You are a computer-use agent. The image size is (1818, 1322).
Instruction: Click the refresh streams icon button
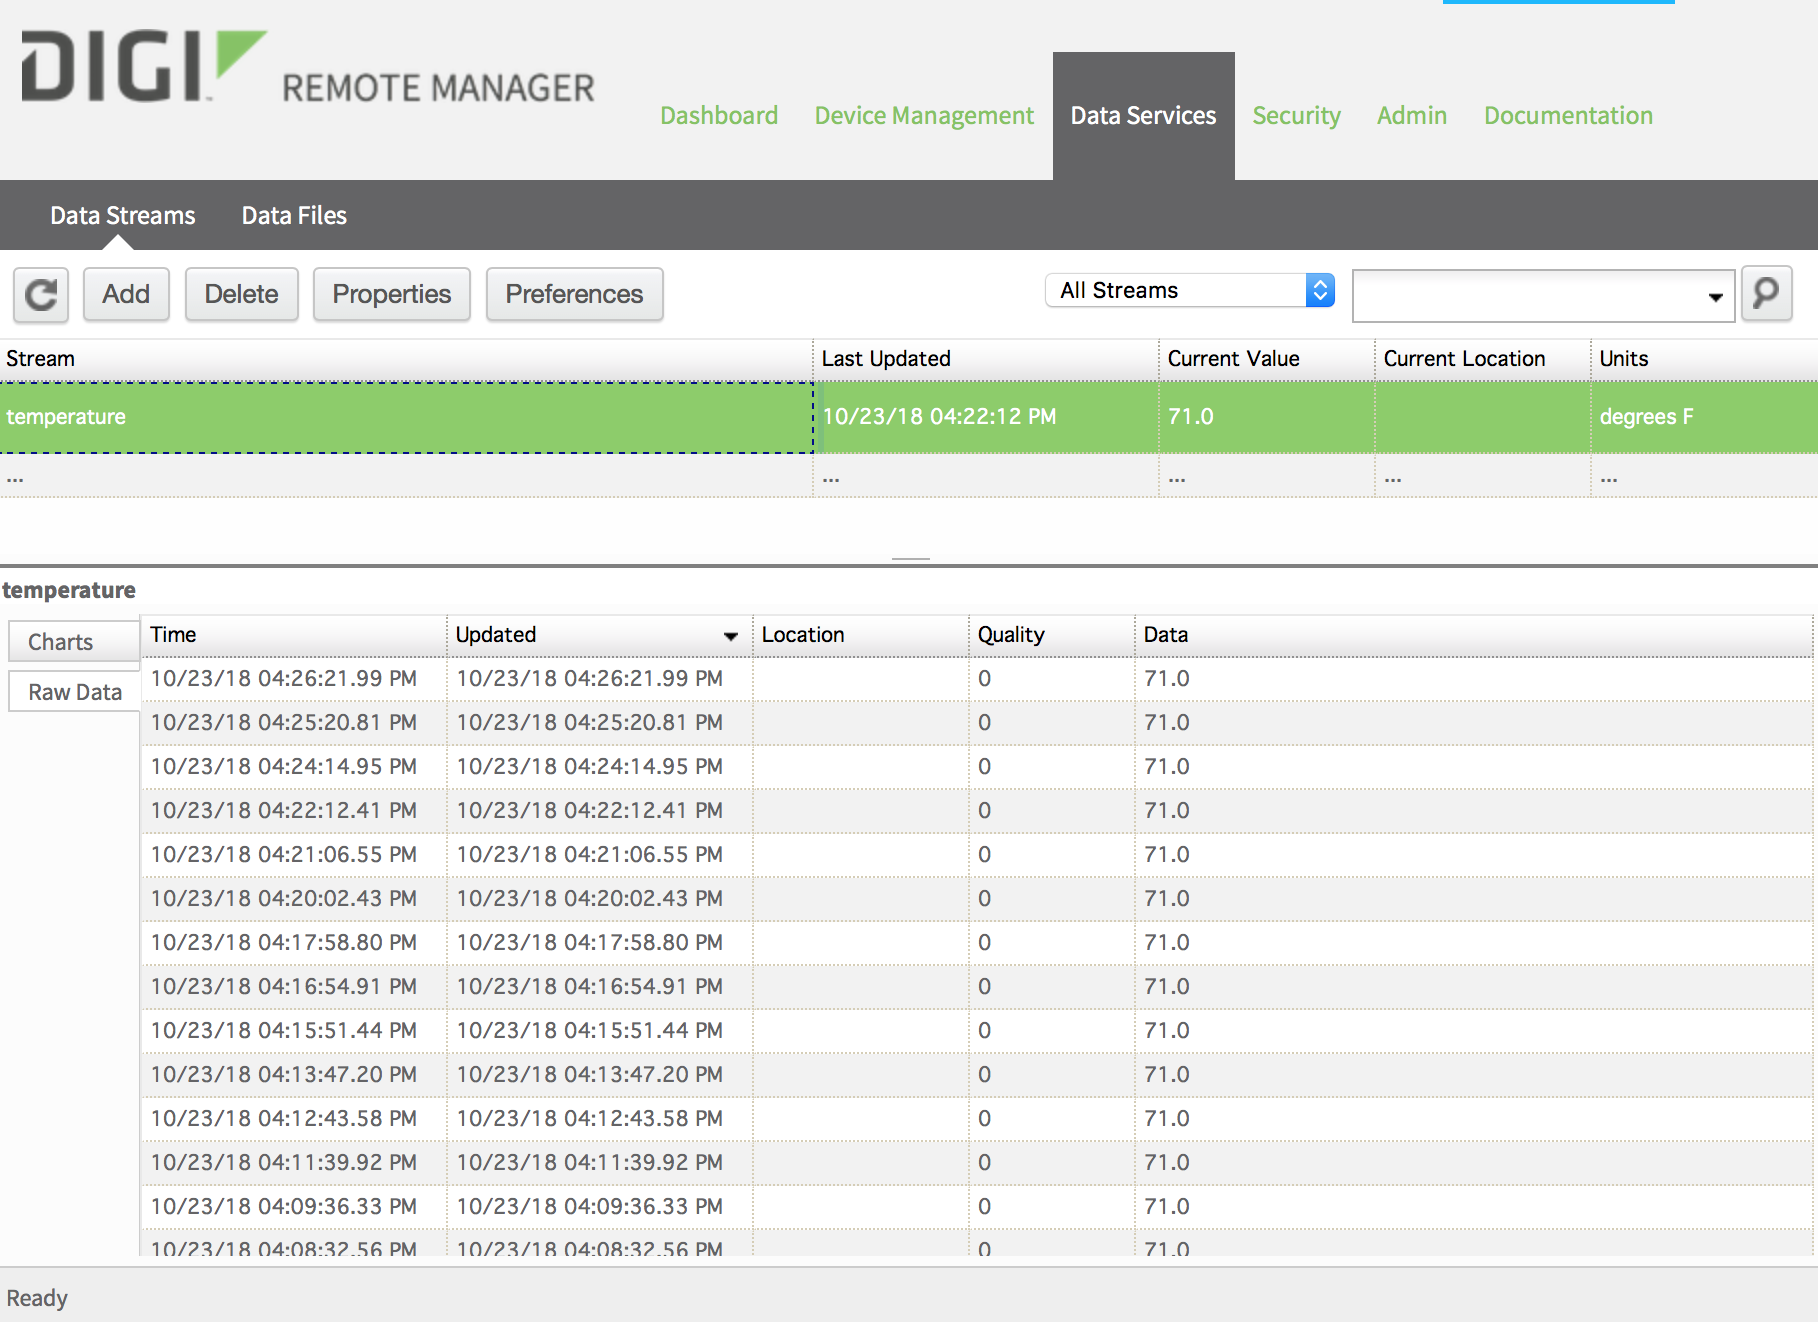click(x=41, y=295)
